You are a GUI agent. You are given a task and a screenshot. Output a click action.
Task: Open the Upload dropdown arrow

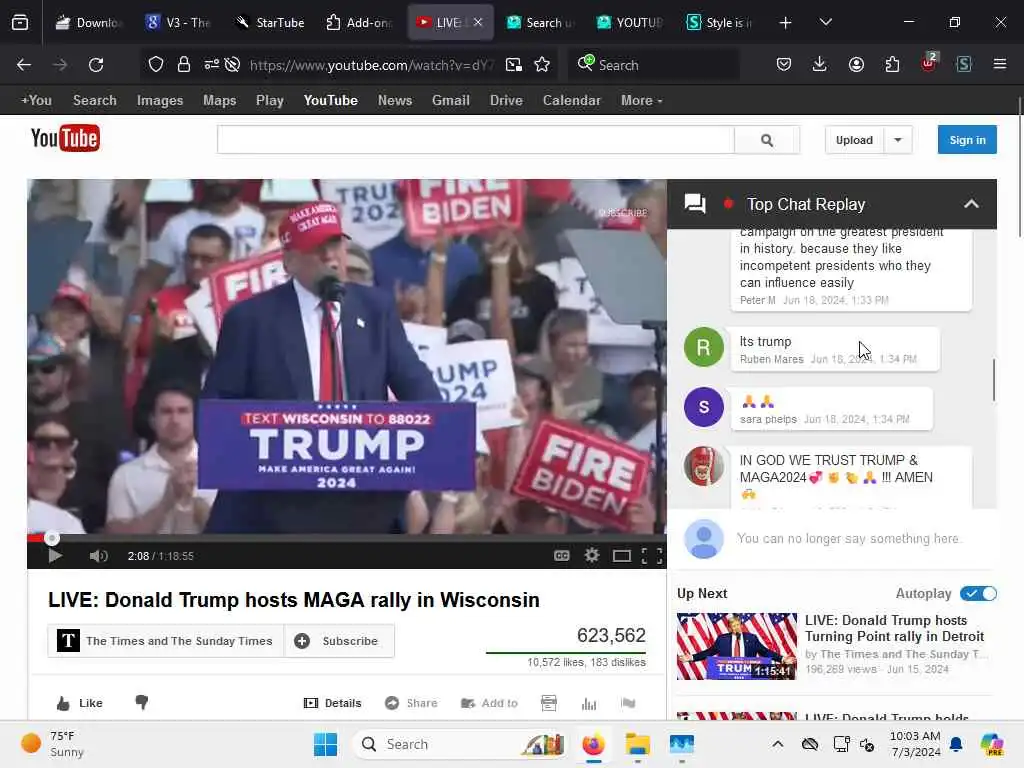tap(898, 140)
